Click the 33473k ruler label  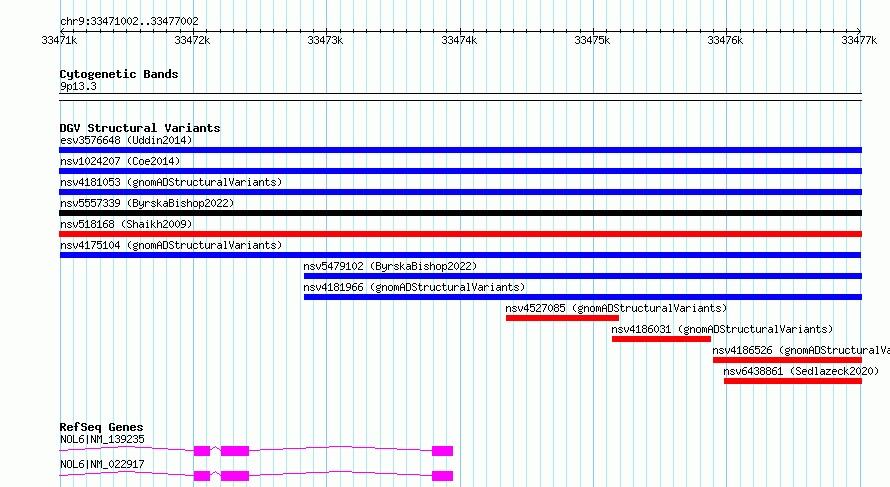click(325, 40)
